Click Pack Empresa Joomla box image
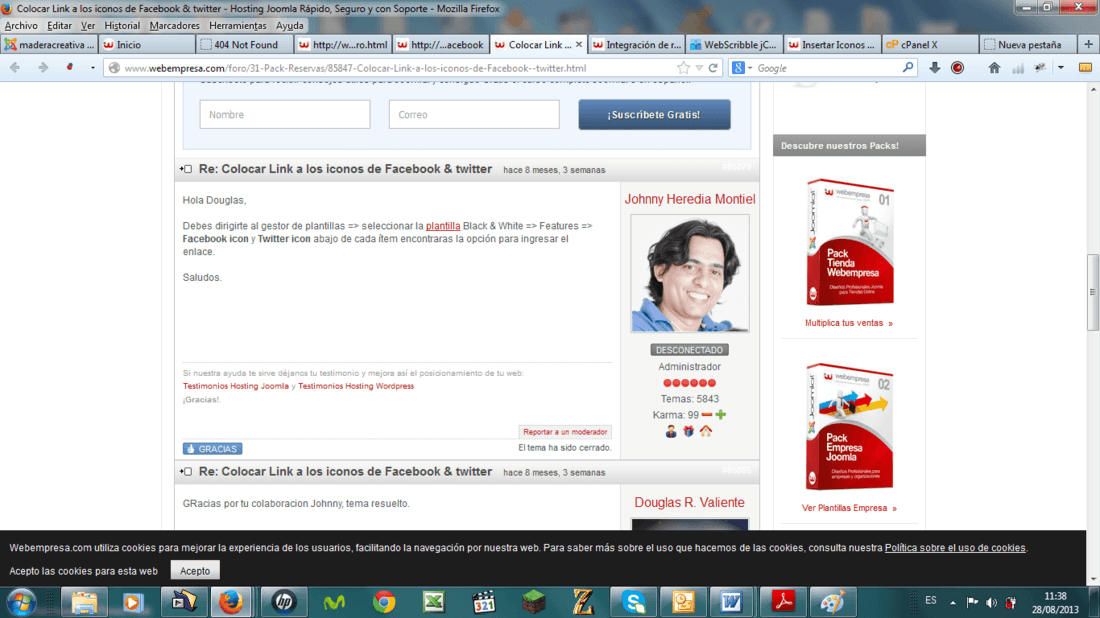Image resolution: width=1100 pixels, height=618 pixels. (x=849, y=426)
